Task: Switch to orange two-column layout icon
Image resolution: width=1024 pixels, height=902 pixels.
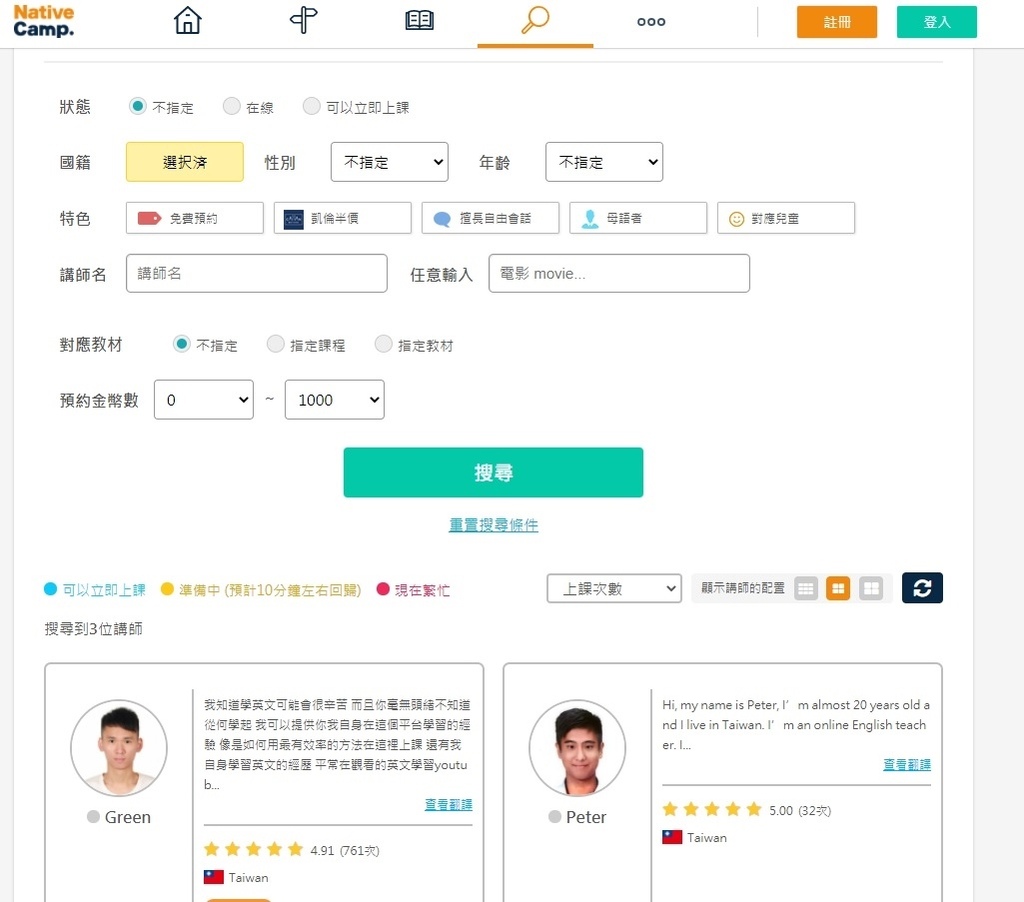Action: [838, 588]
